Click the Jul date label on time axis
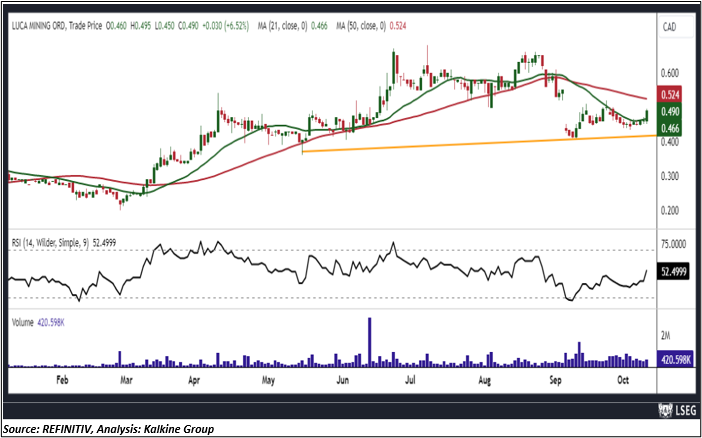 pos(410,381)
